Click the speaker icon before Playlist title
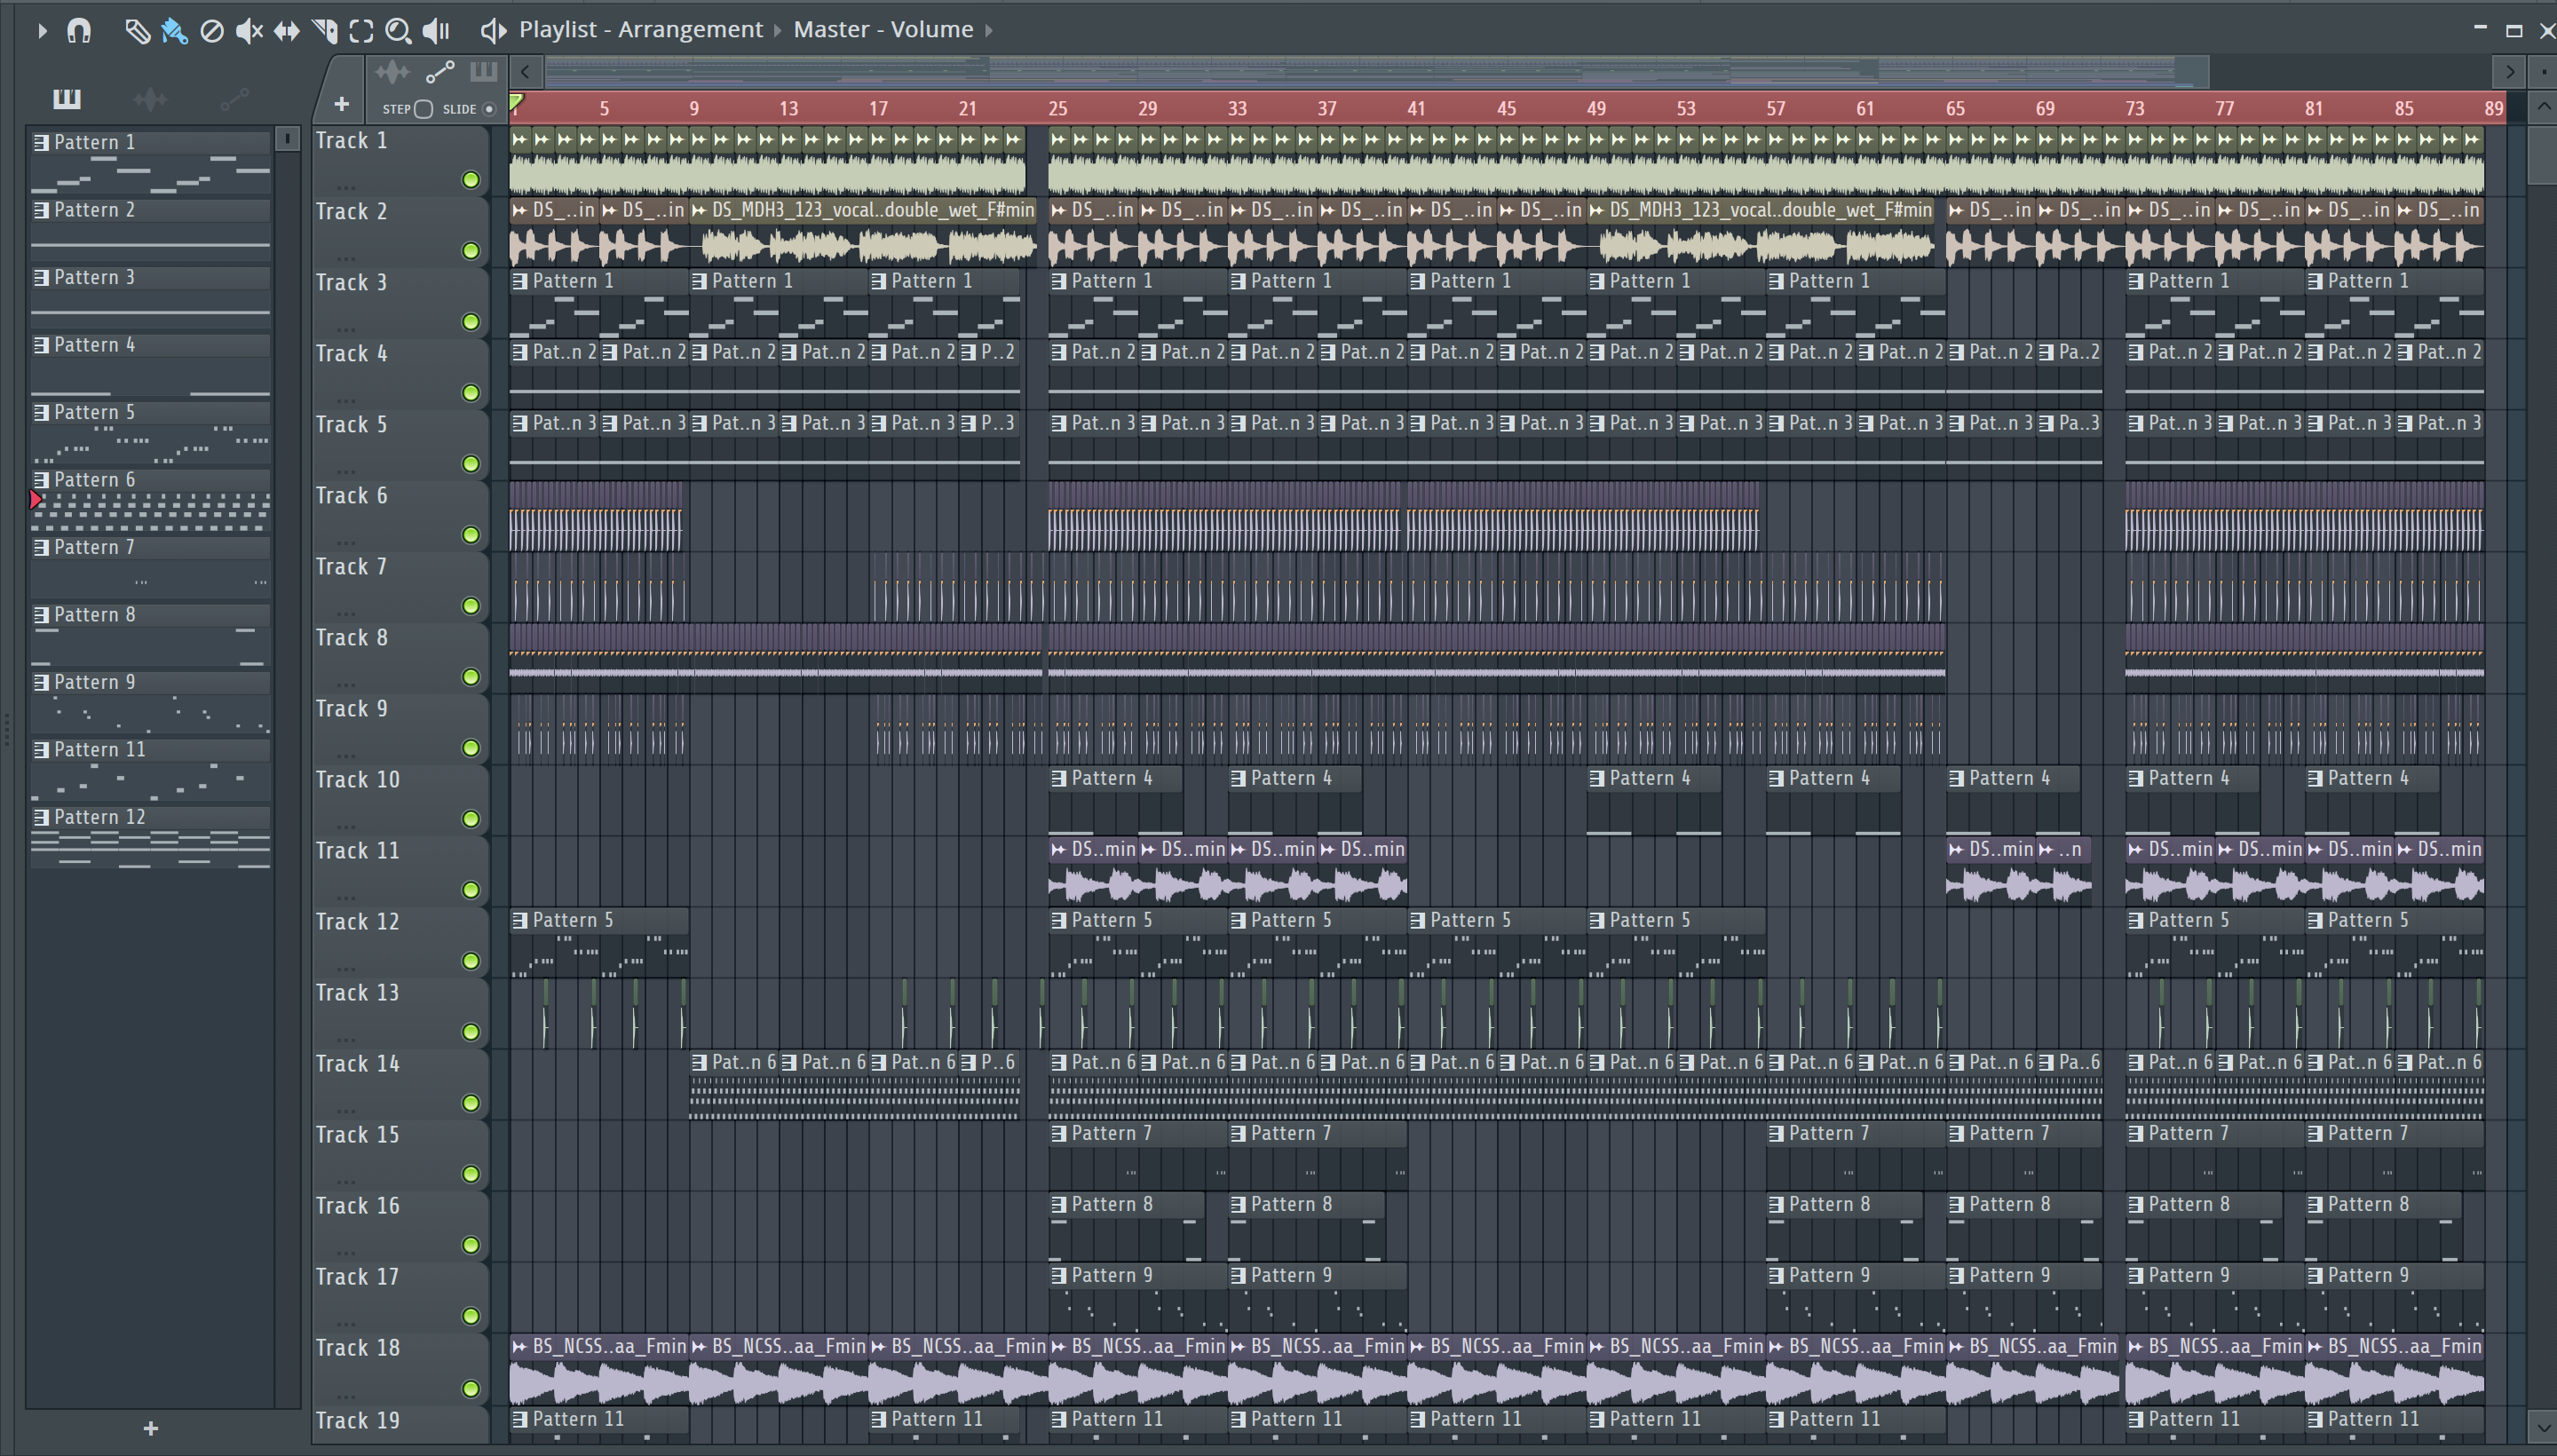The width and height of the screenshot is (2557, 1456). [x=492, y=31]
